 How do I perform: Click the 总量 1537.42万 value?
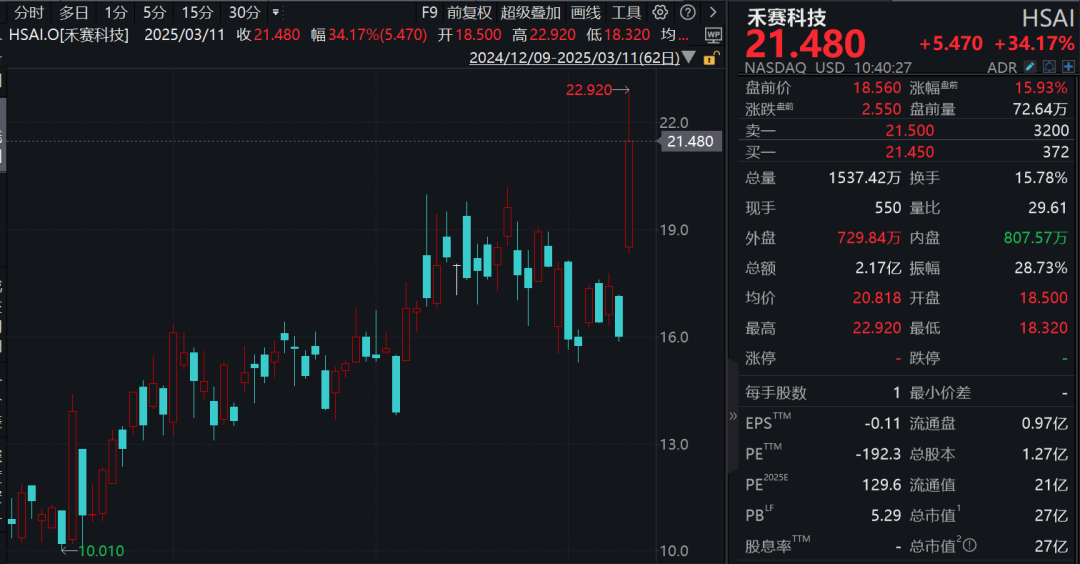[864, 178]
